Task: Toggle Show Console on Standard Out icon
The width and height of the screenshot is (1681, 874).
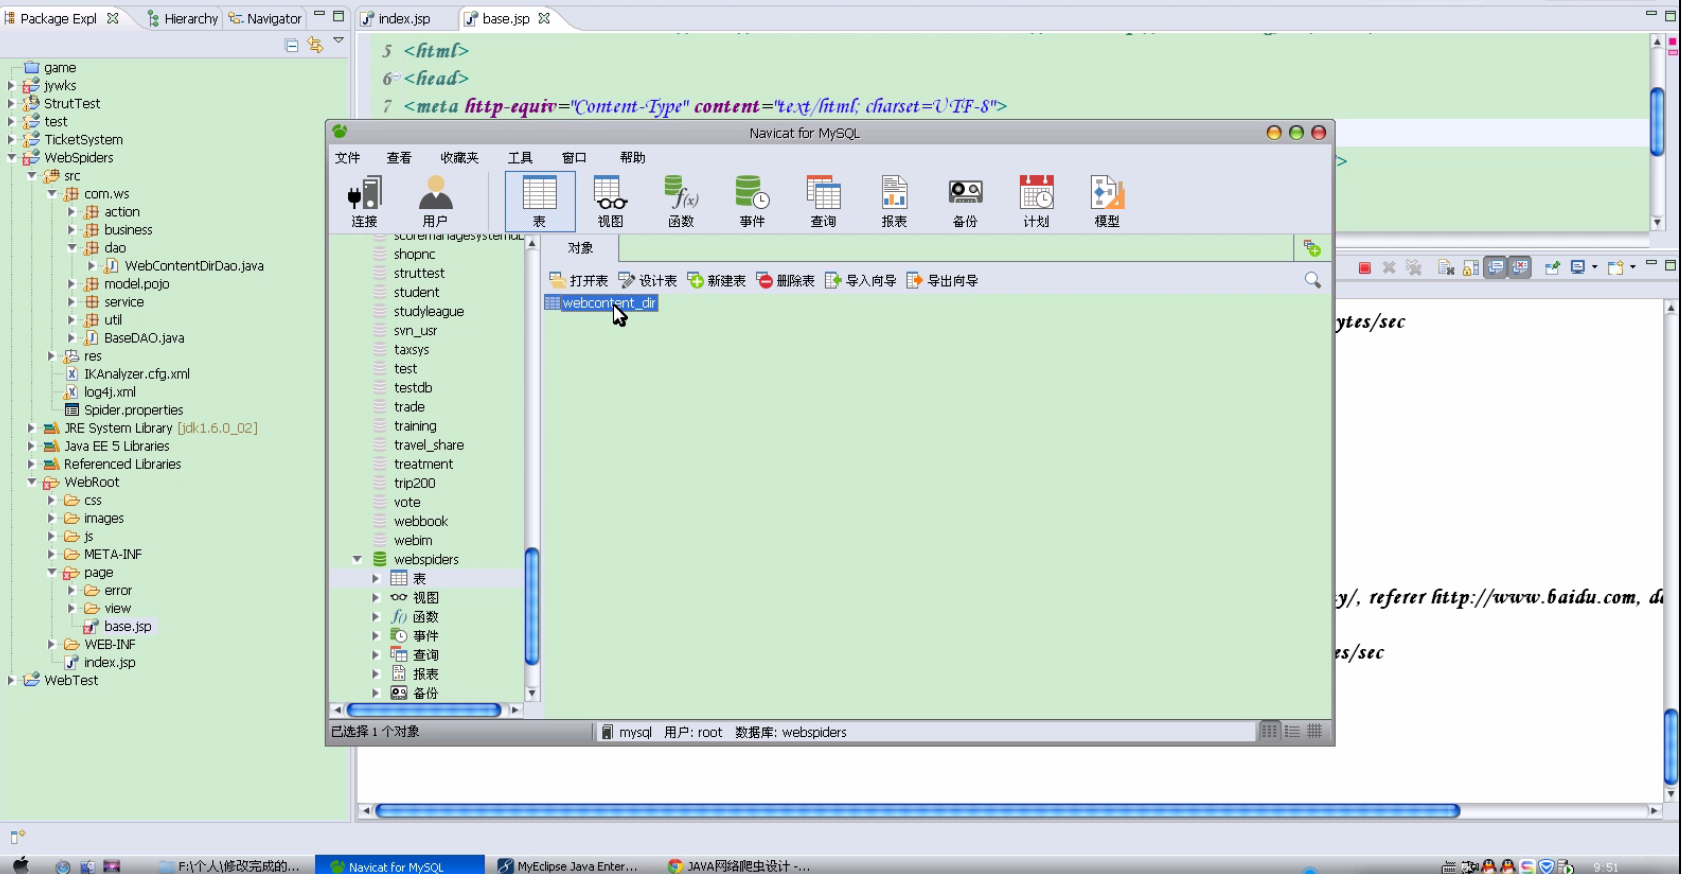Action: pos(1495,268)
